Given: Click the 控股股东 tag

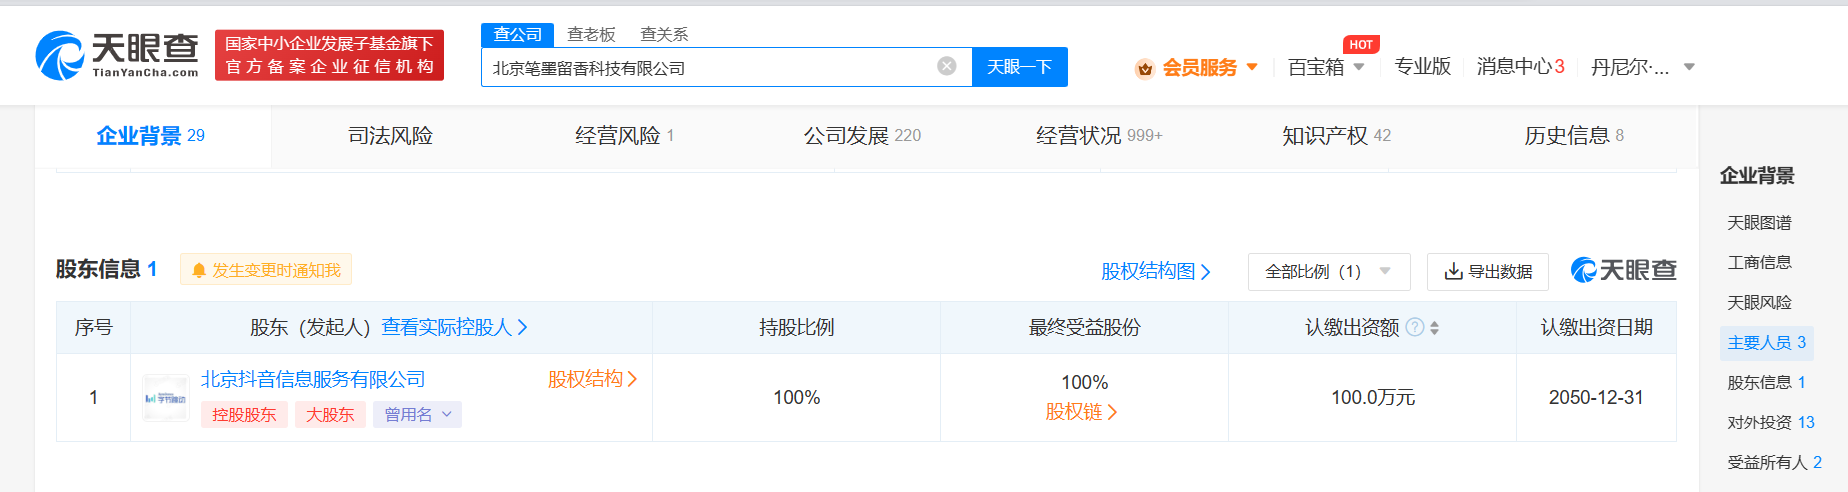Looking at the screenshot, I should (244, 414).
